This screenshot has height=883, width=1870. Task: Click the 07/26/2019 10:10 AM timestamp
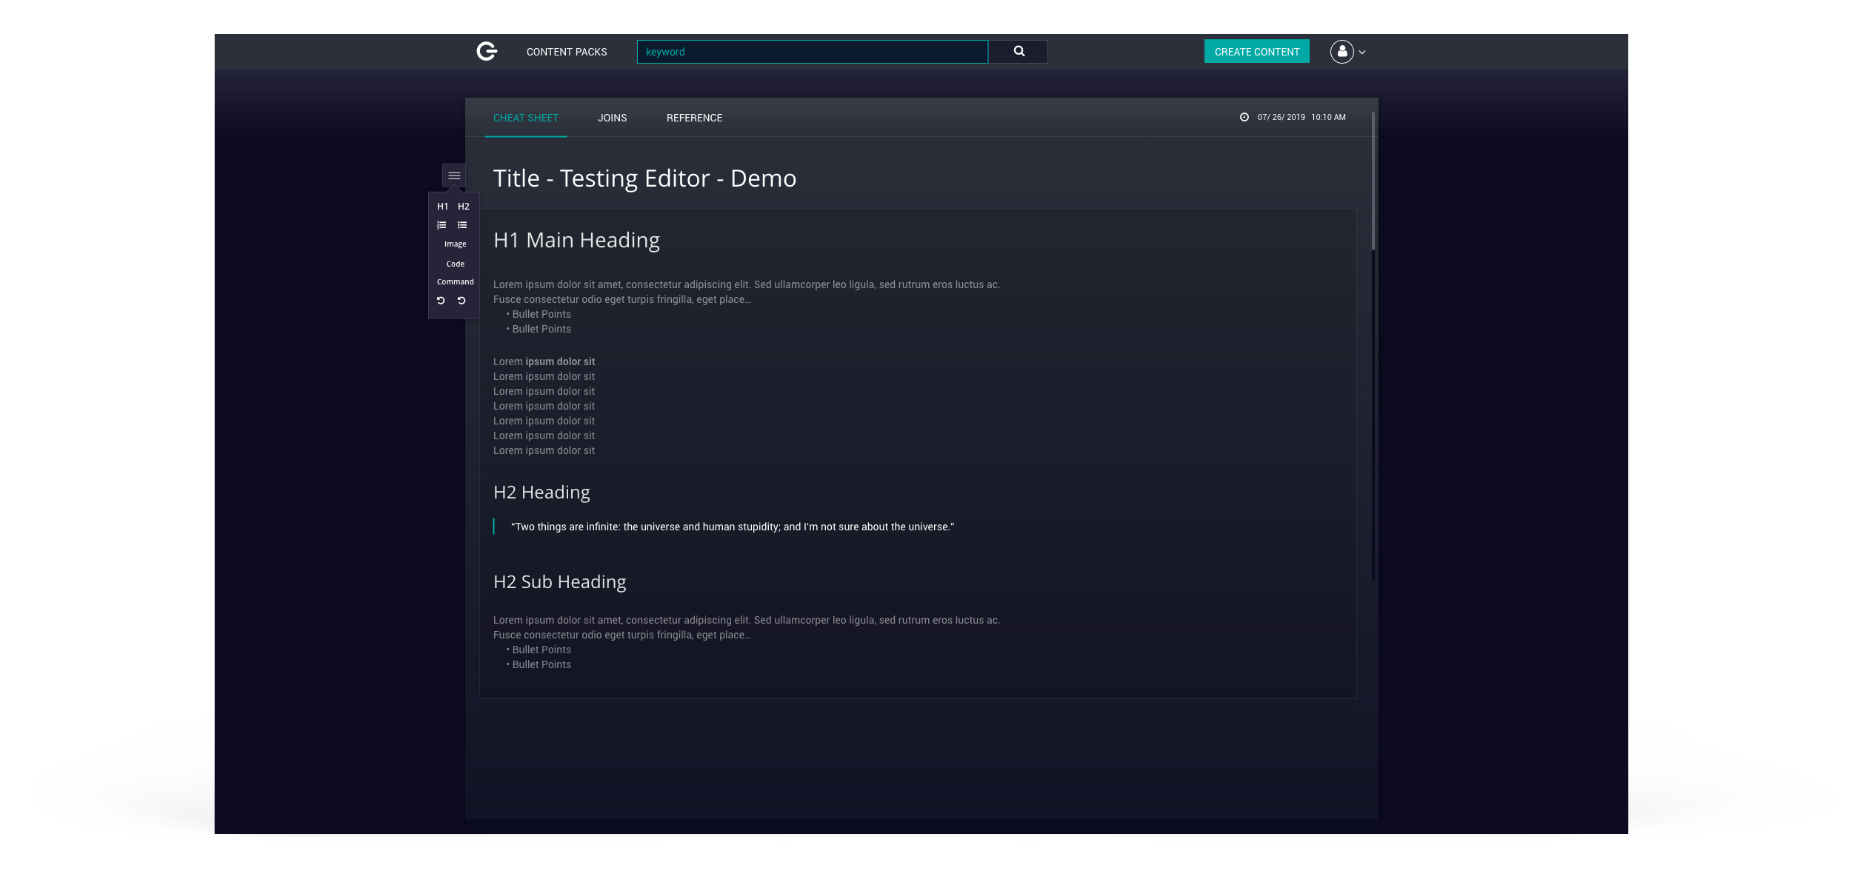tap(1301, 117)
